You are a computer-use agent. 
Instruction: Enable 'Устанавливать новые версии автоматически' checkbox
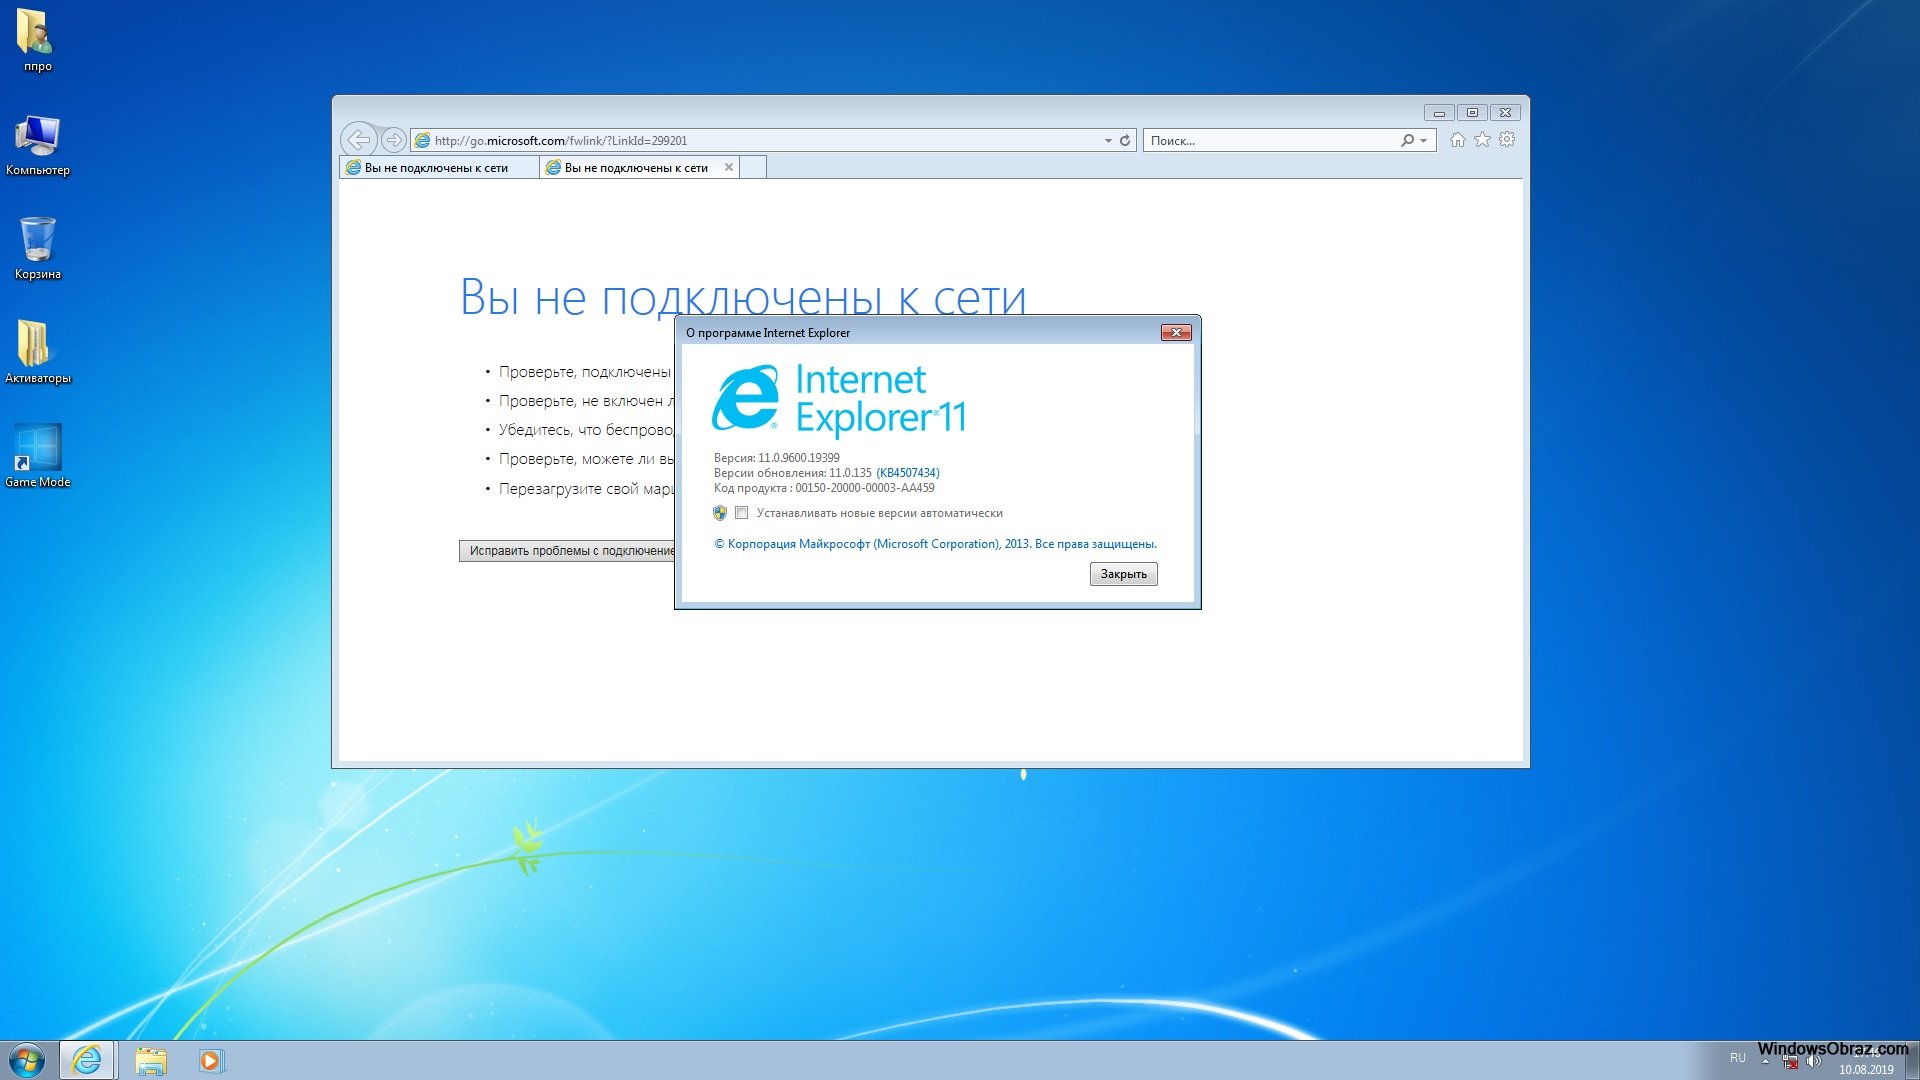(x=741, y=513)
